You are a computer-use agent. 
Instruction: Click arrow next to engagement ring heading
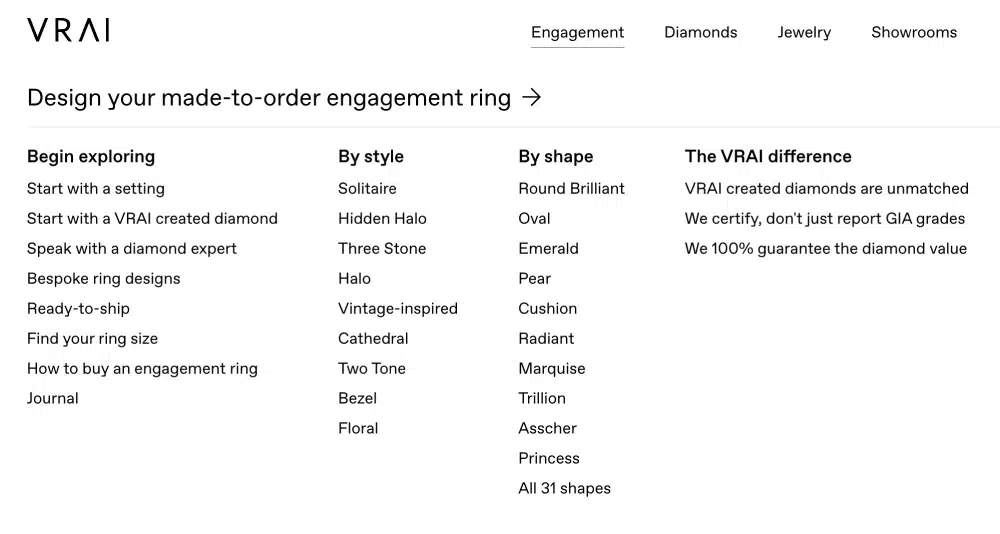(532, 98)
